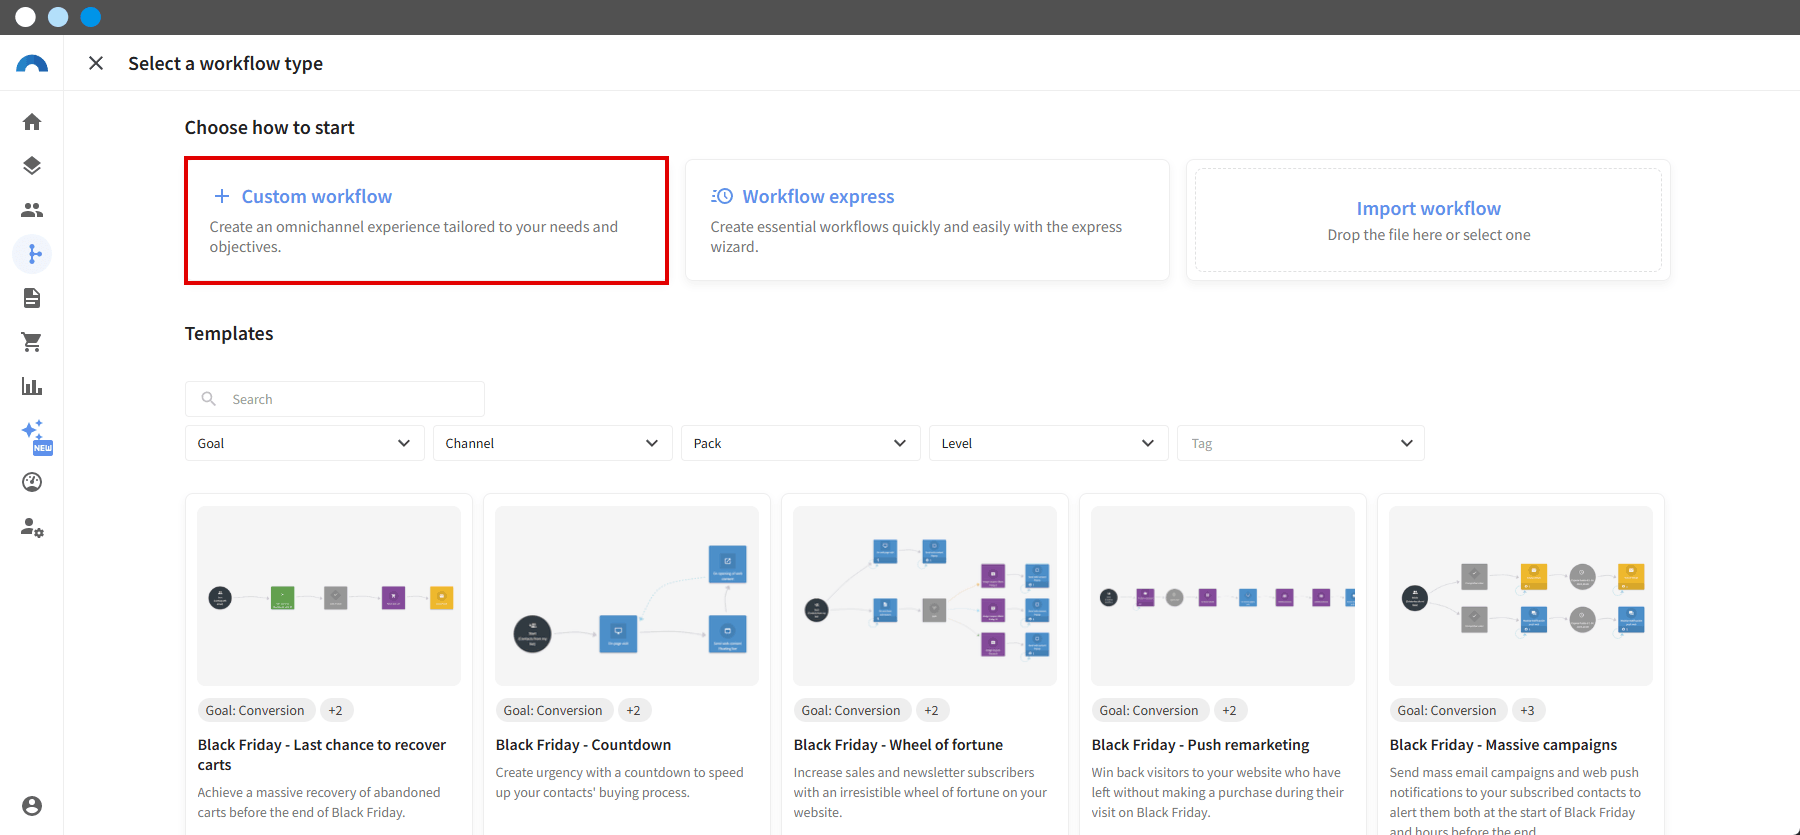Click Goal: Conversion tag on Last chance card

coord(255,710)
